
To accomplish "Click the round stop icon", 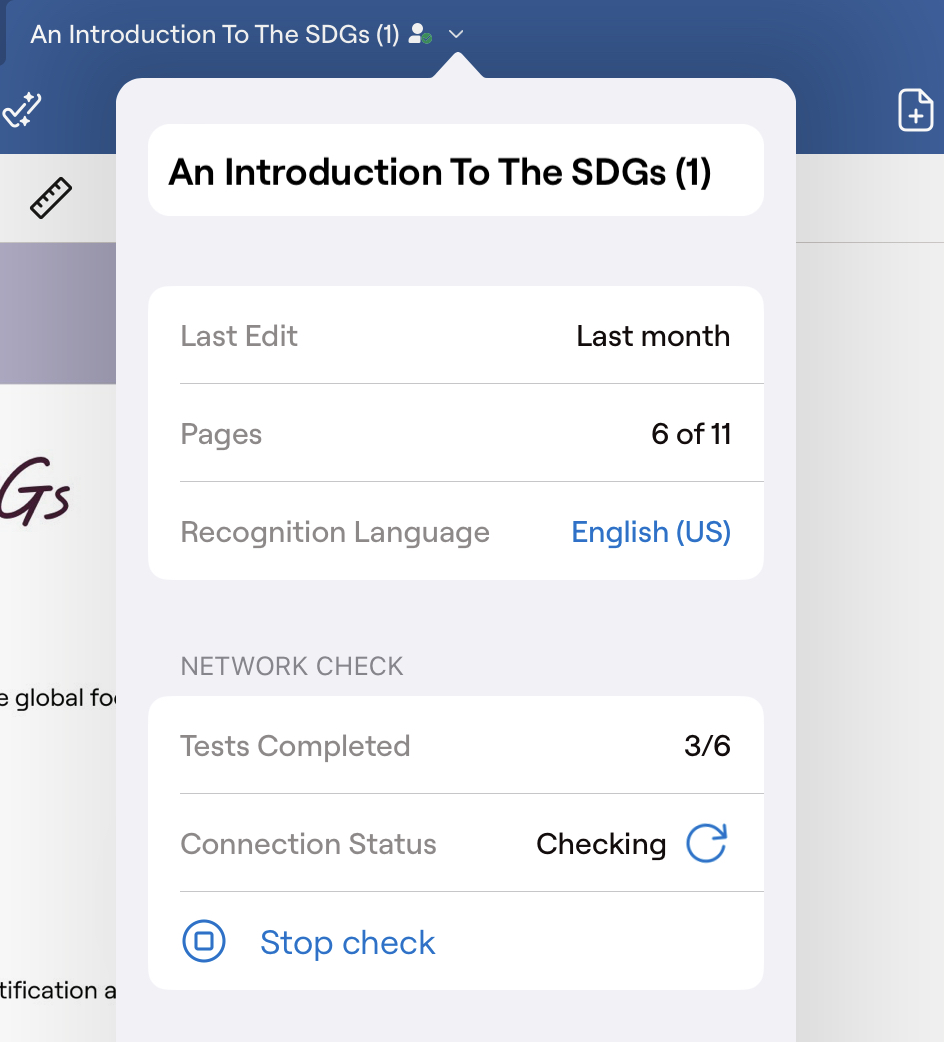I will (x=204, y=942).
